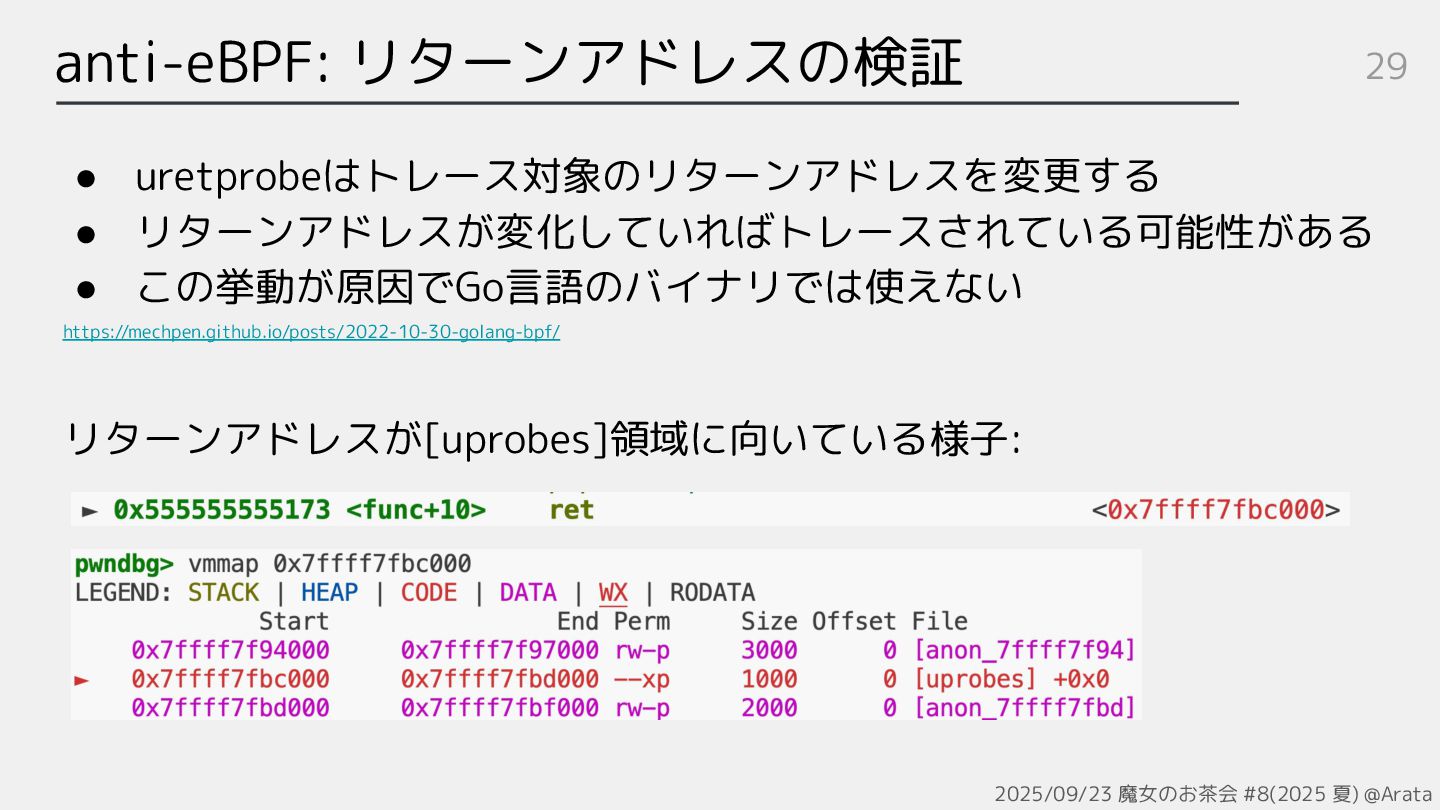Image resolution: width=1440 pixels, height=810 pixels.
Task: Click the 'CODE' legend entry
Action: [429, 592]
